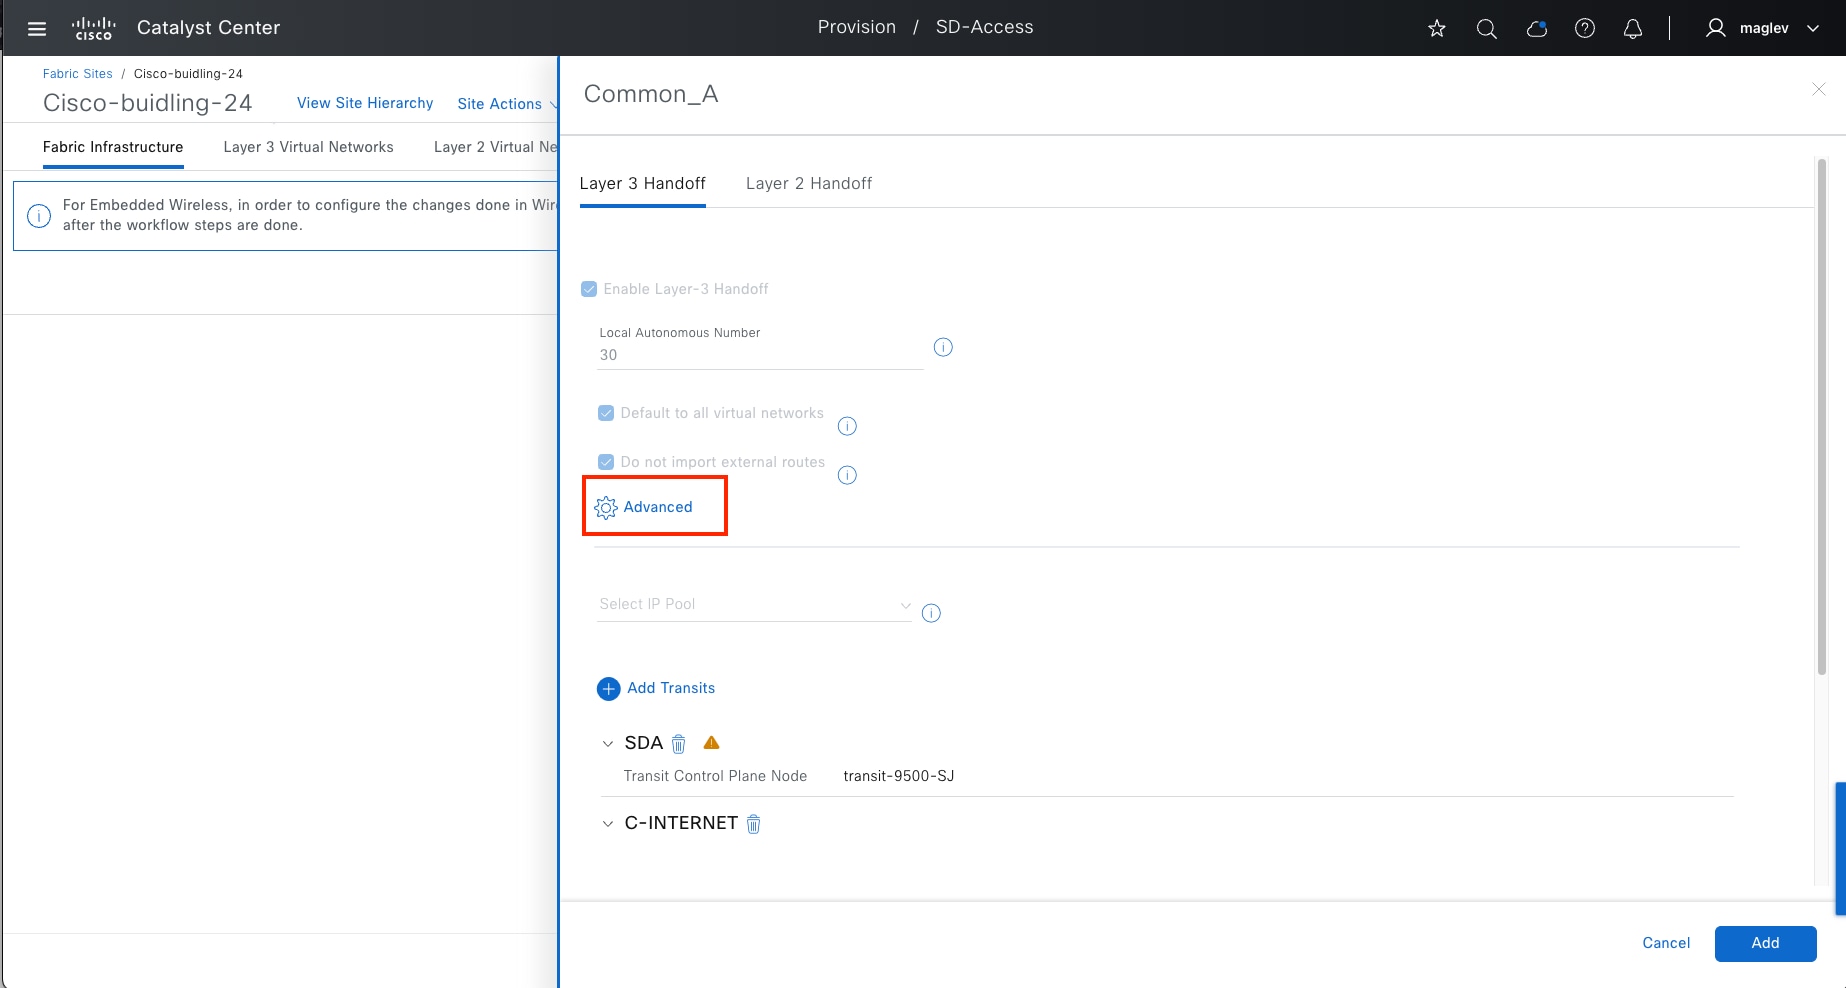Screen dimensions: 1846x988
Task: Open the Select IP Pool dropdown
Action: (754, 605)
